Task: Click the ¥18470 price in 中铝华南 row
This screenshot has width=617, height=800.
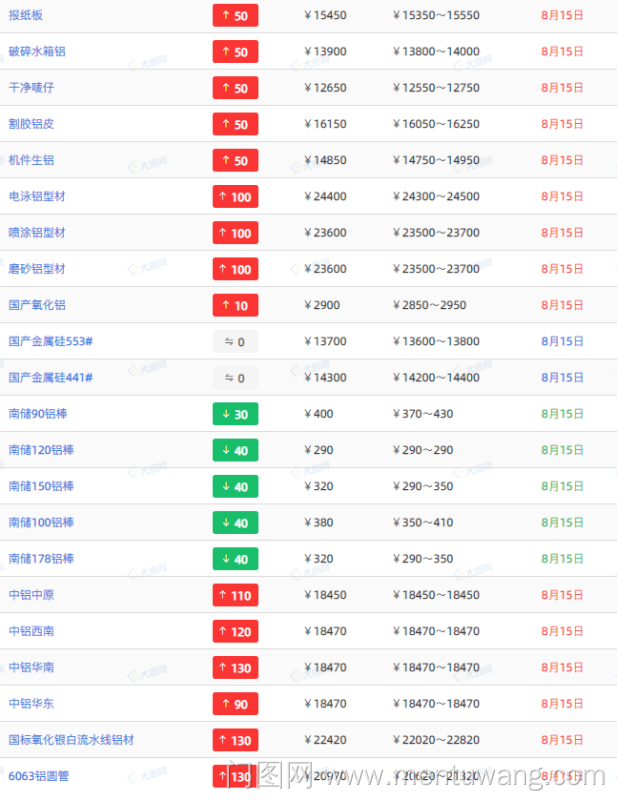Action: pyautogui.click(x=325, y=667)
